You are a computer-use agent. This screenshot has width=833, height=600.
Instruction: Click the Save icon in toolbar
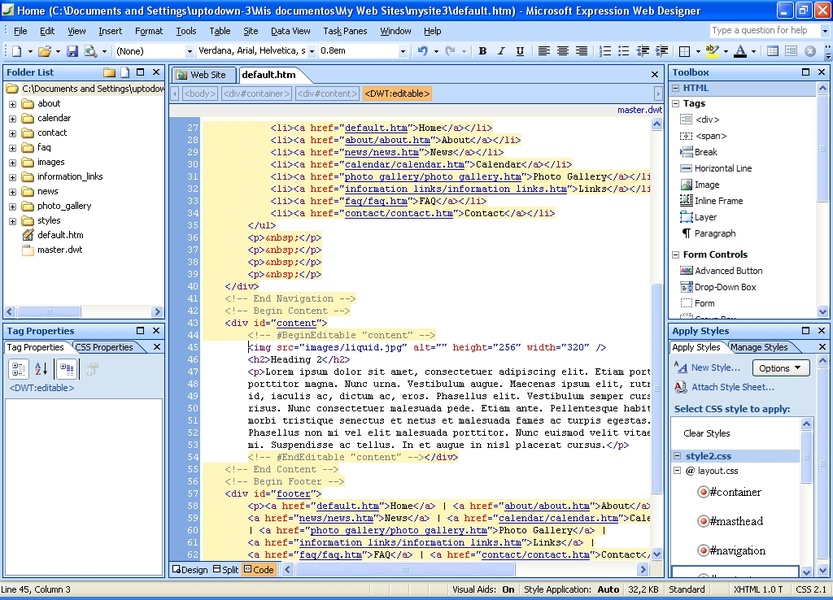coord(73,51)
